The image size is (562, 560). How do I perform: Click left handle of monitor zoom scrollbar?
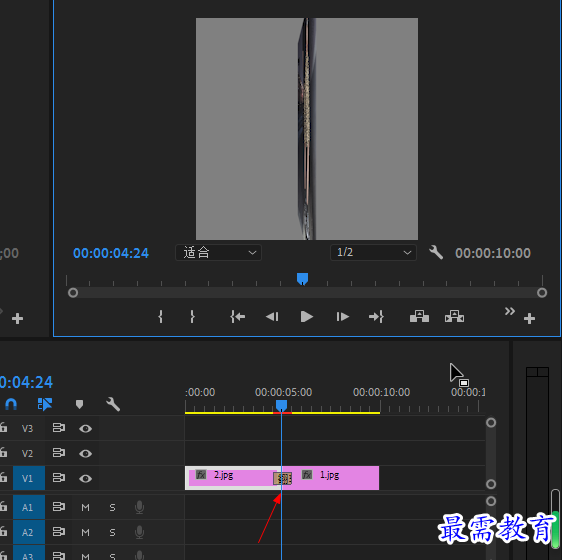pos(73,293)
